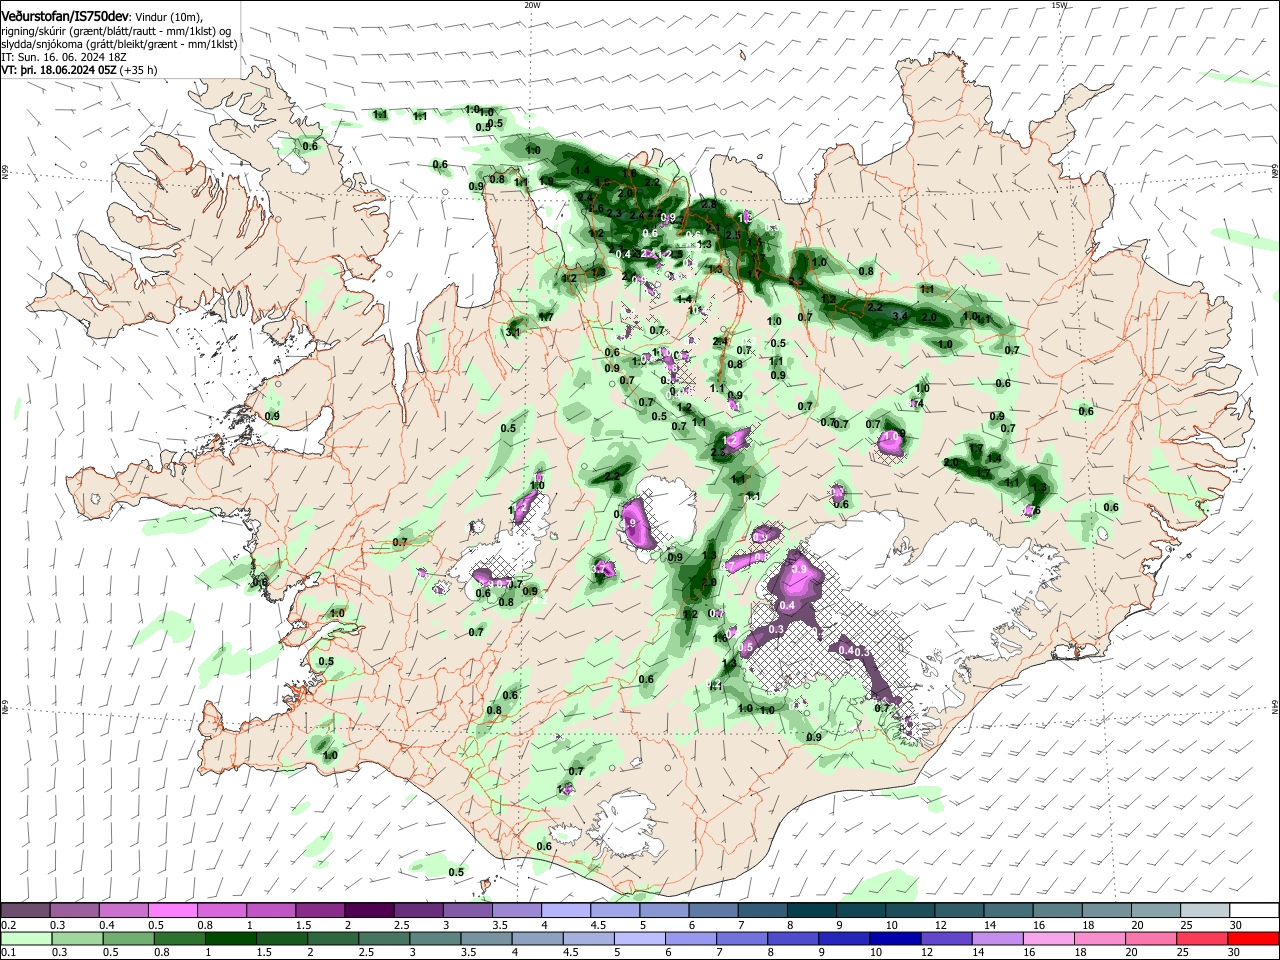Click the '3.4' precipitation value on the map
1280x960 pixels.
(x=899, y=316)
